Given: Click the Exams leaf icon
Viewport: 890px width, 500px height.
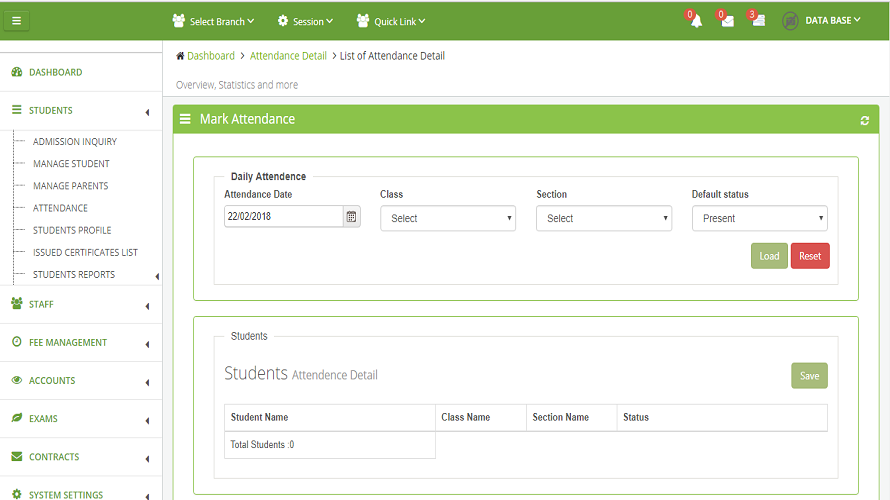Looking at the screenshot, I should (16, 418).
